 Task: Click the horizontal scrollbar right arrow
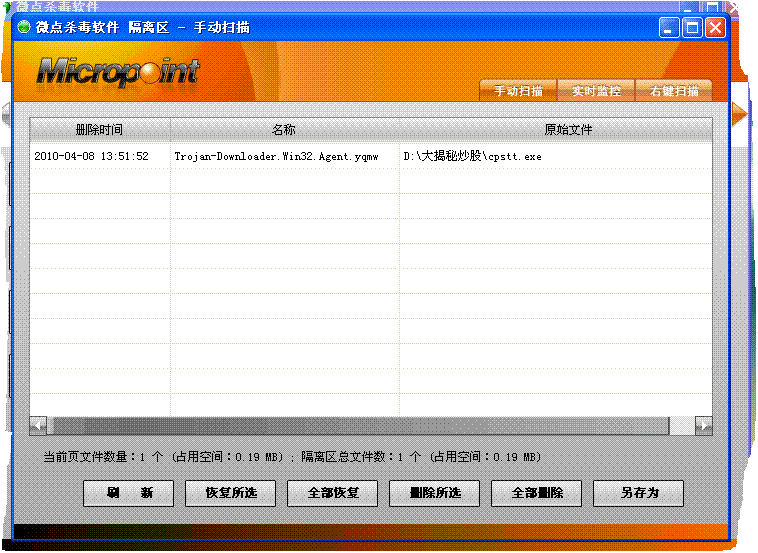[x=703, y=425]
